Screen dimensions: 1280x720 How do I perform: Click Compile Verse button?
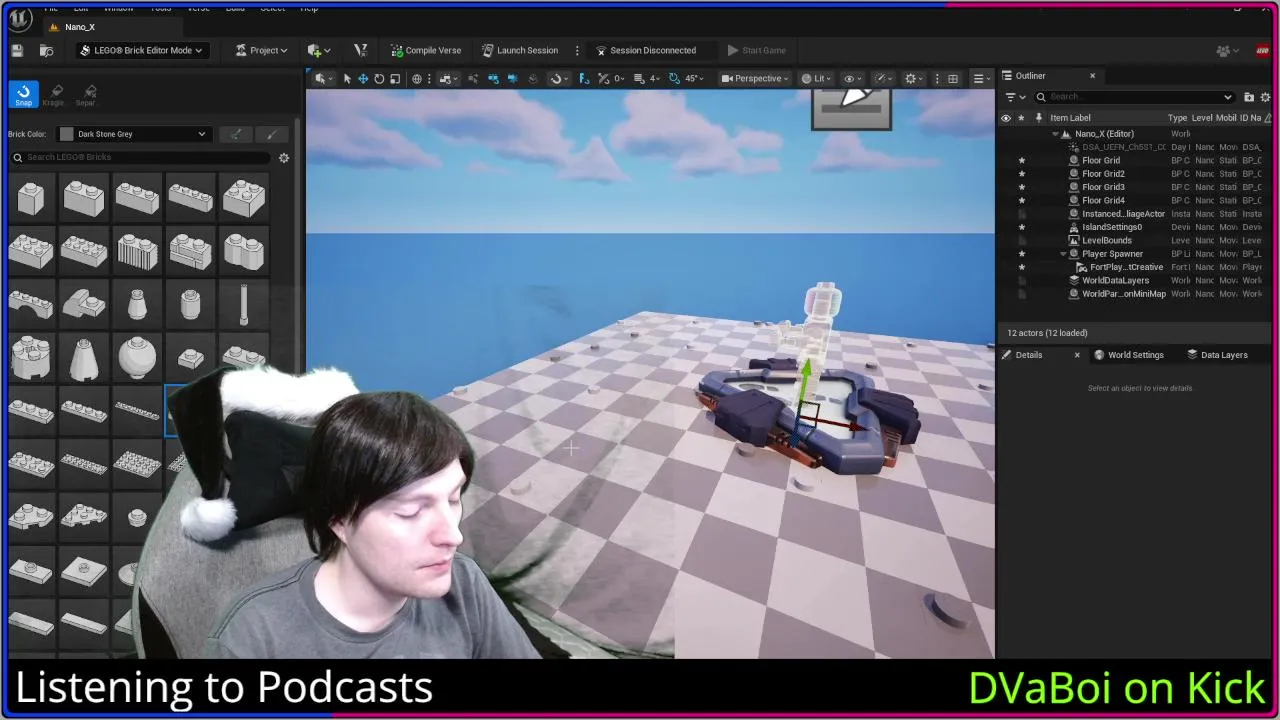[x=426, y=50]
